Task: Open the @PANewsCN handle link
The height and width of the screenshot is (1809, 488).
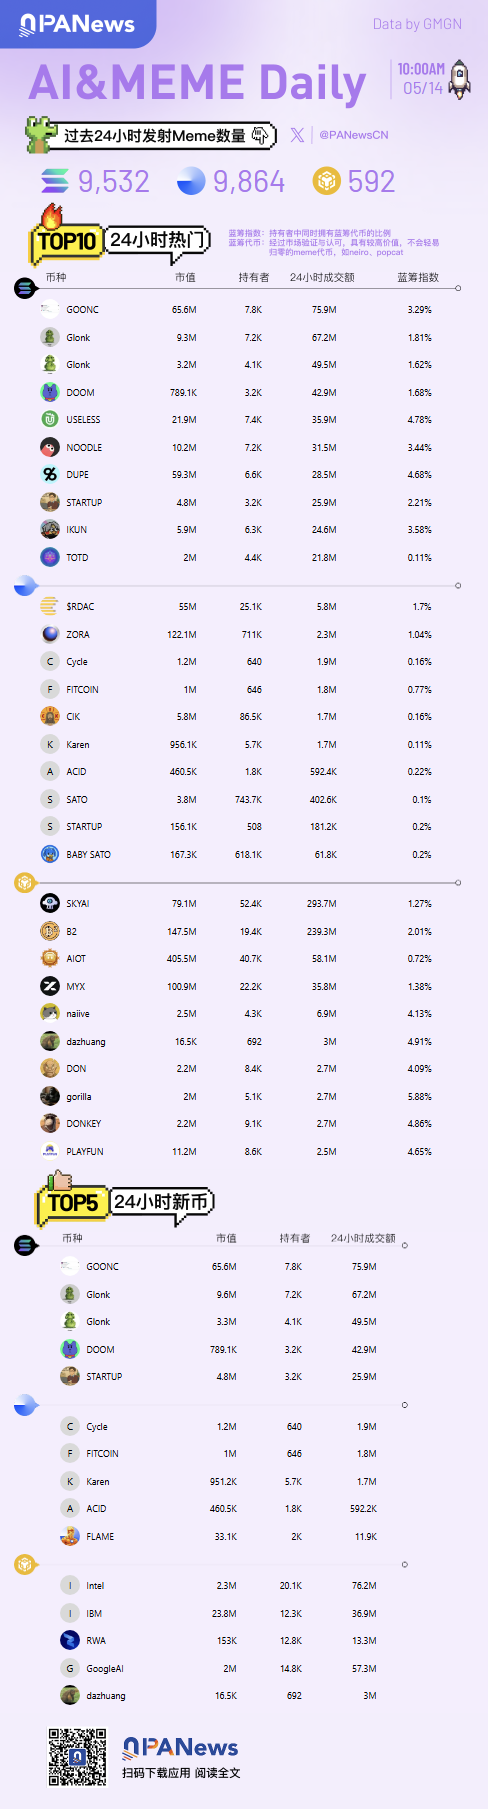Action: pos(354,134)
